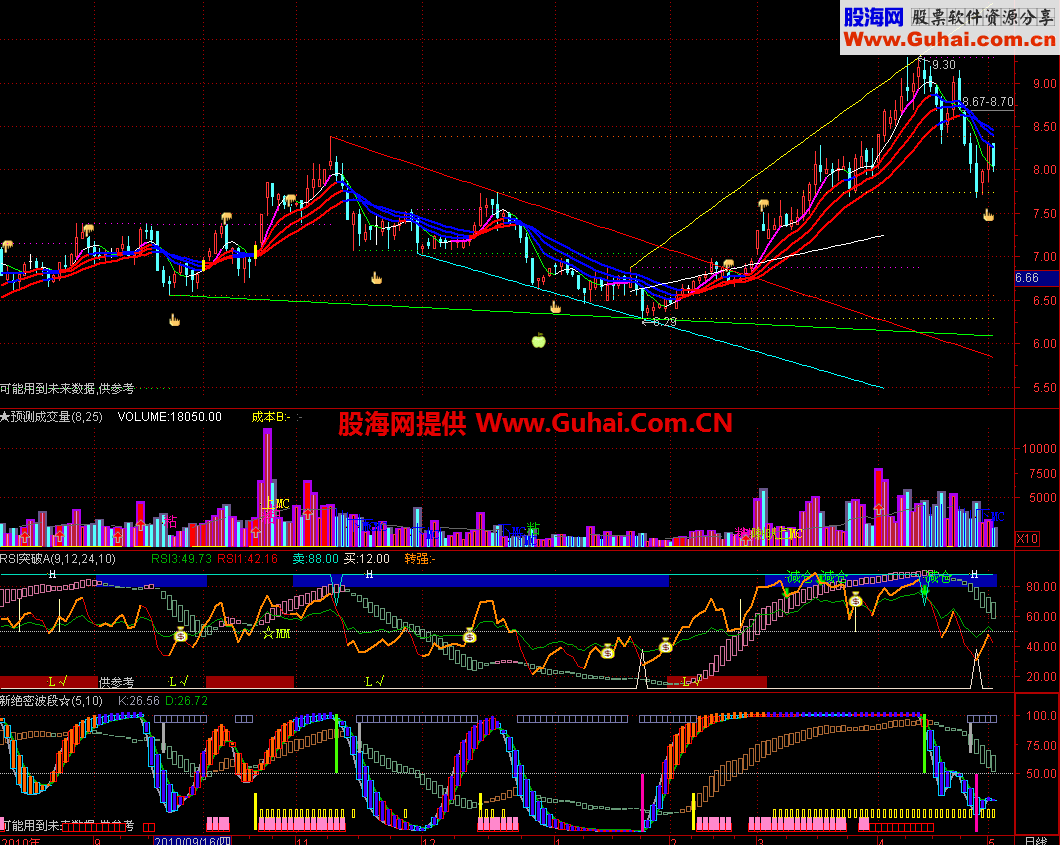Click the first green 减仓 marker in the RSI panel
1060x845 pixels.
pyautogui.click(x=799, y=577)
